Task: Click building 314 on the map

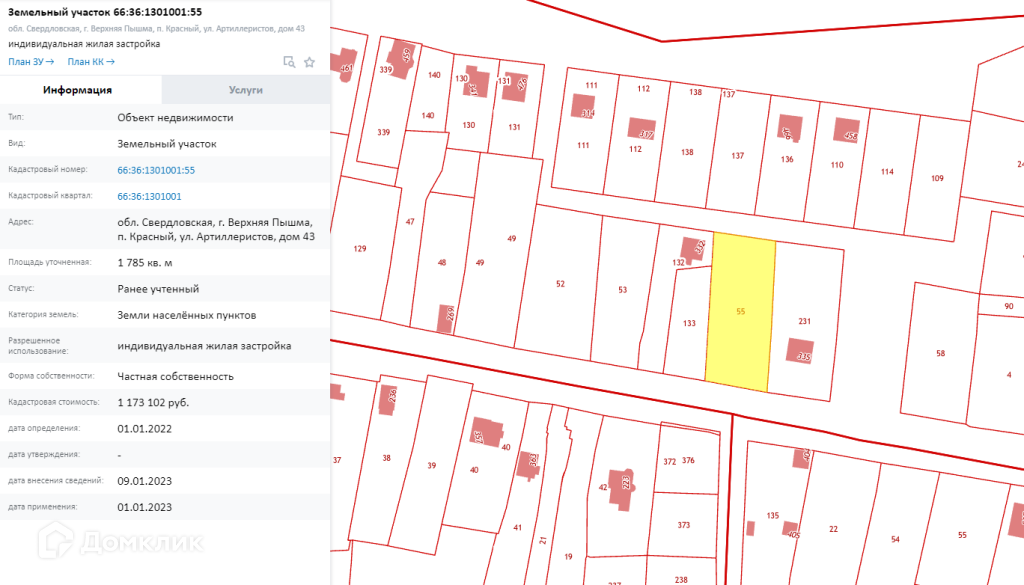Action: click(x=583, y=106)
